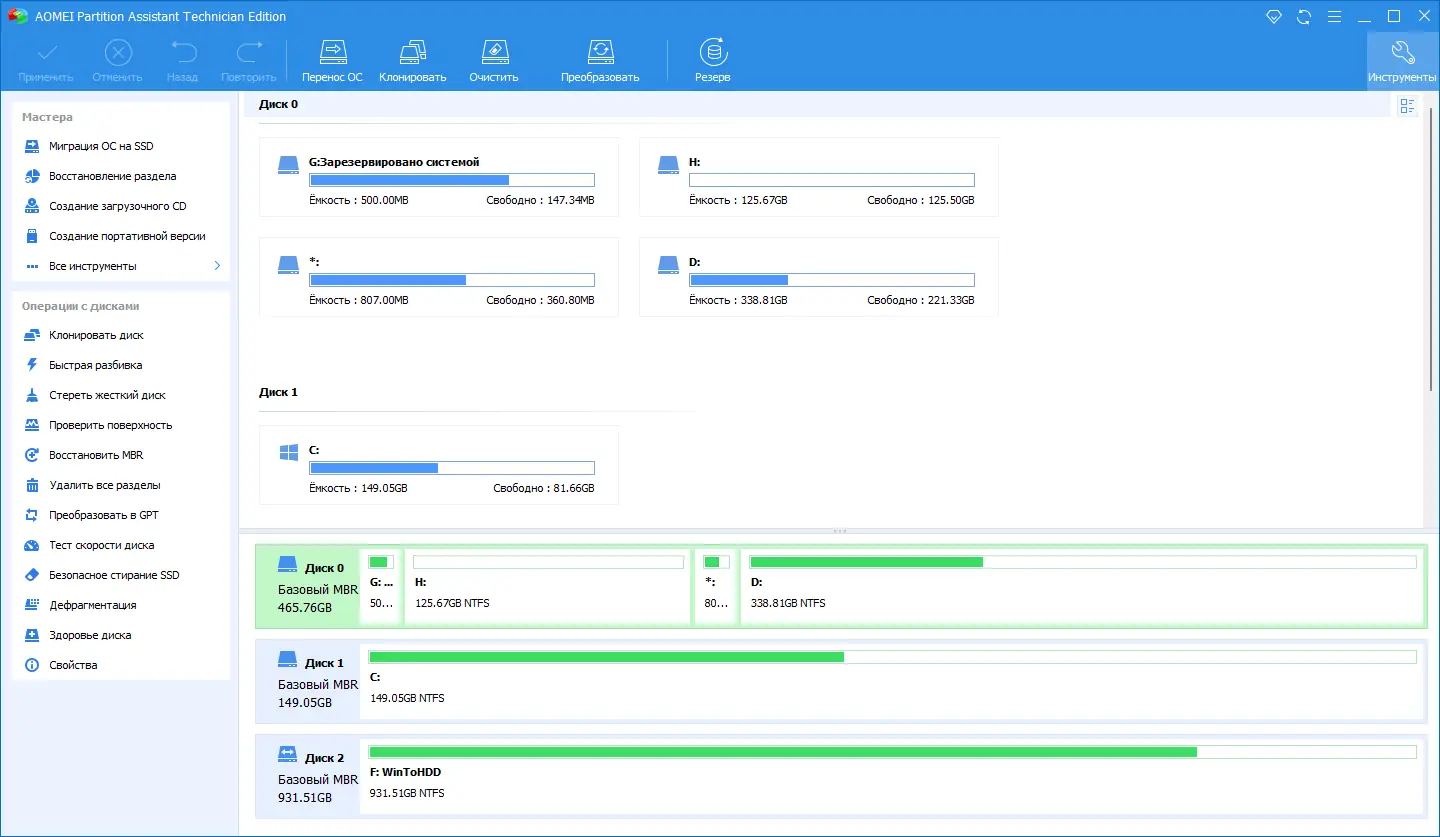The image size is (1440, 837).
Task: Select the unlettered *: 807.00MB partition card
Action: coord(439,277)
